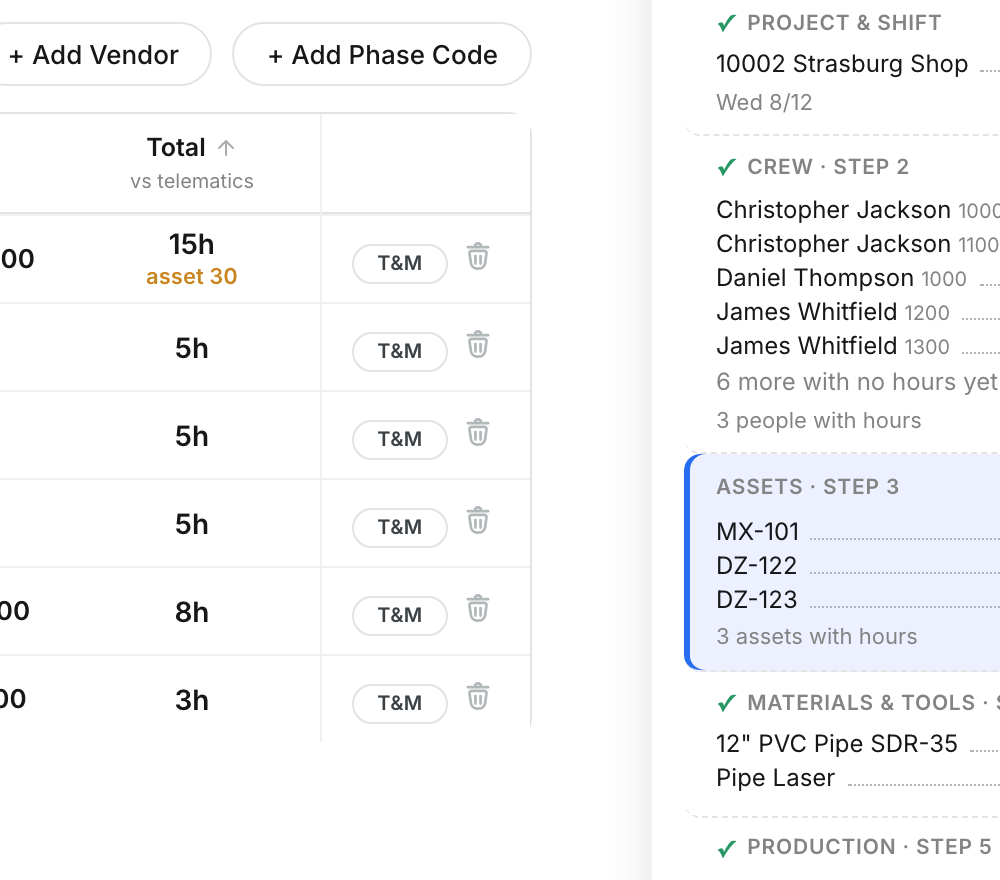Click the Add Phase Code button
Viewport: 1000px width, 880px height.
[382, 55]
